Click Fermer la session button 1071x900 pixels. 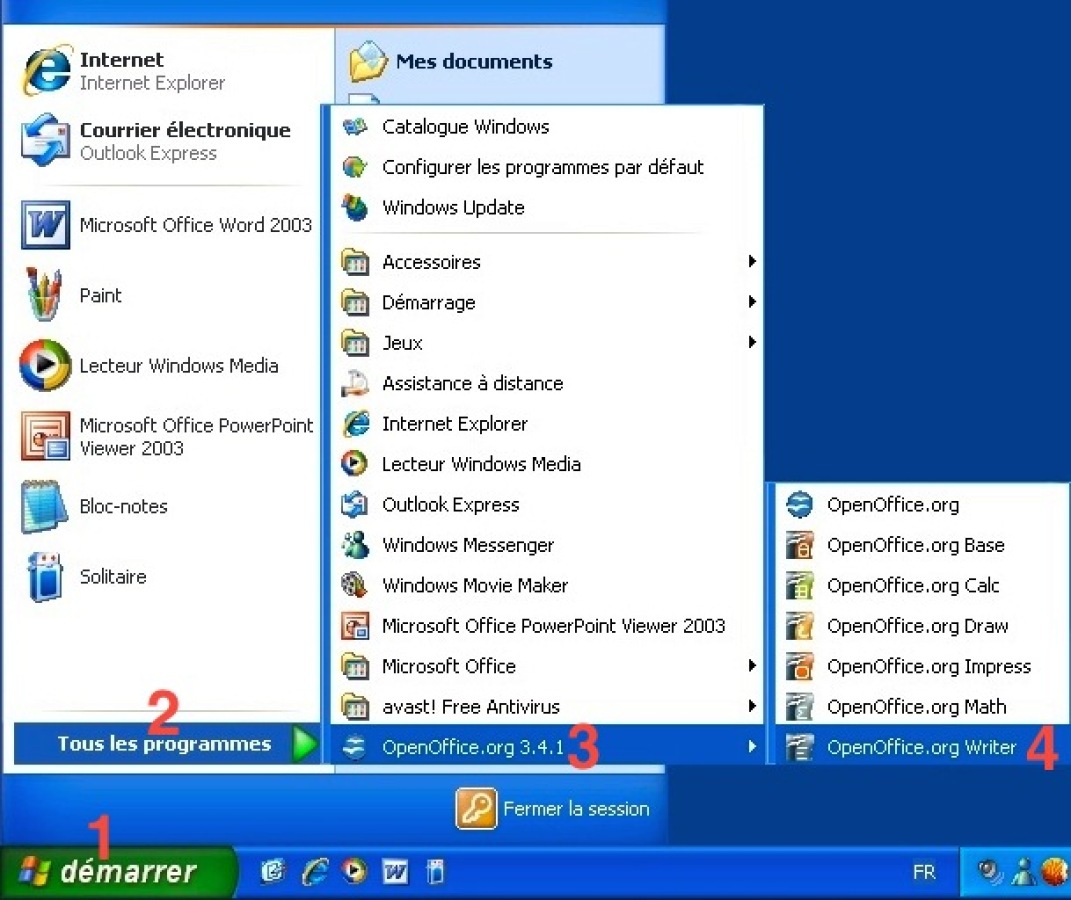[x=553, y=808]
